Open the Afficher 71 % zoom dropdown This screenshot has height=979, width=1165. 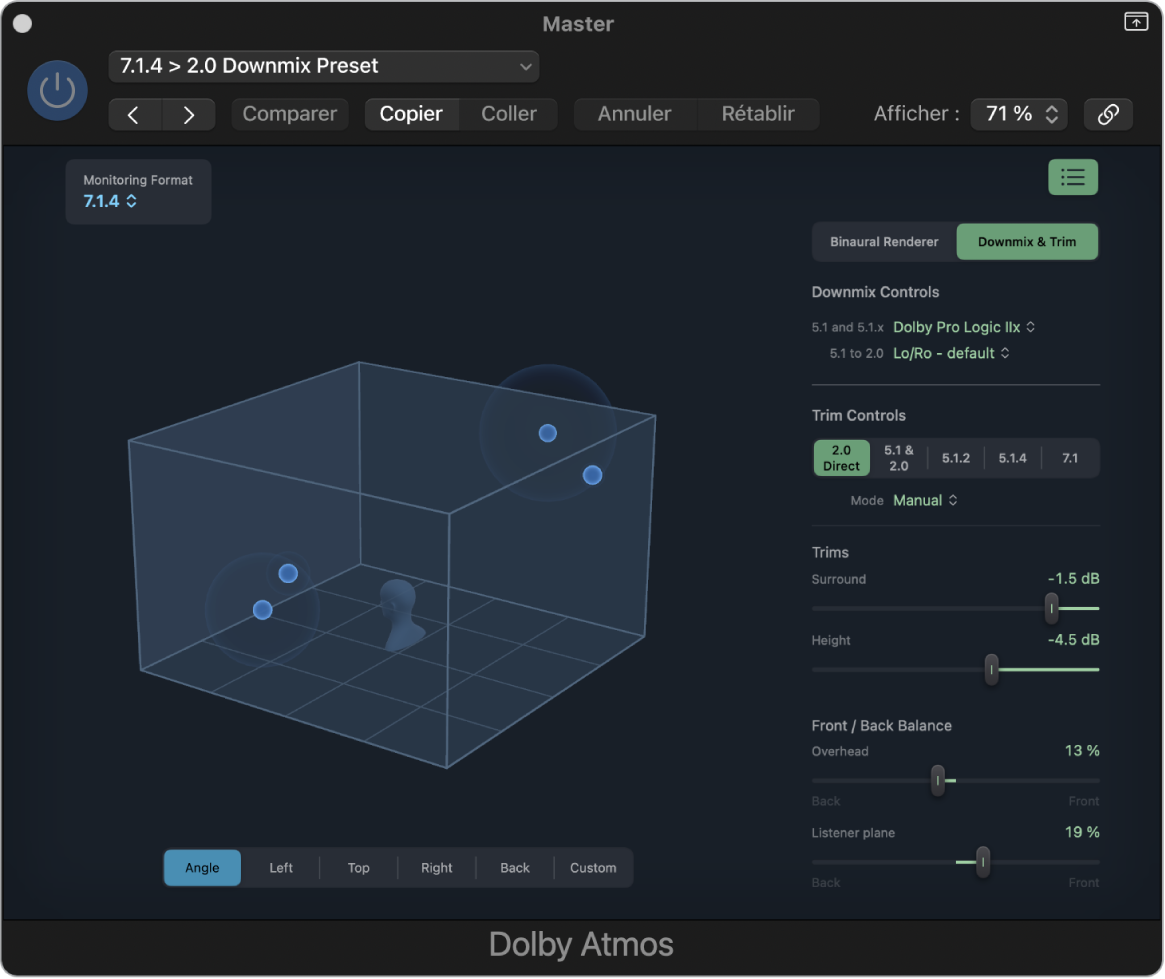coord(1019,114)
